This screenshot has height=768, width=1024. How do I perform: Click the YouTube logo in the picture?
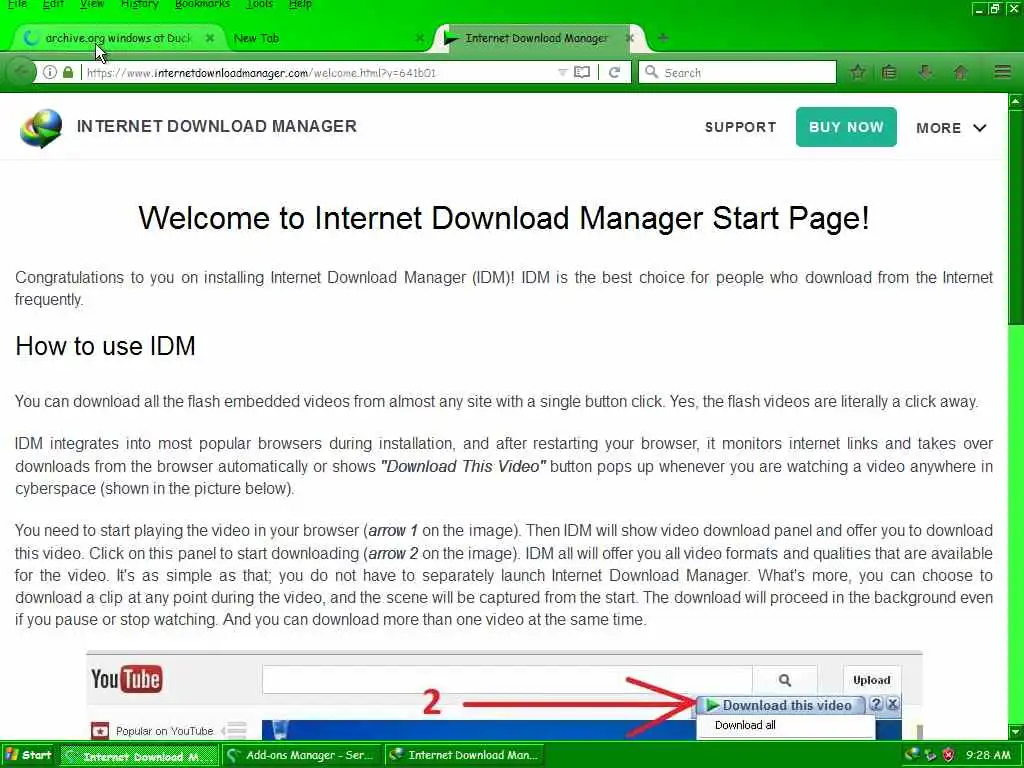click(x=127, y=679)
